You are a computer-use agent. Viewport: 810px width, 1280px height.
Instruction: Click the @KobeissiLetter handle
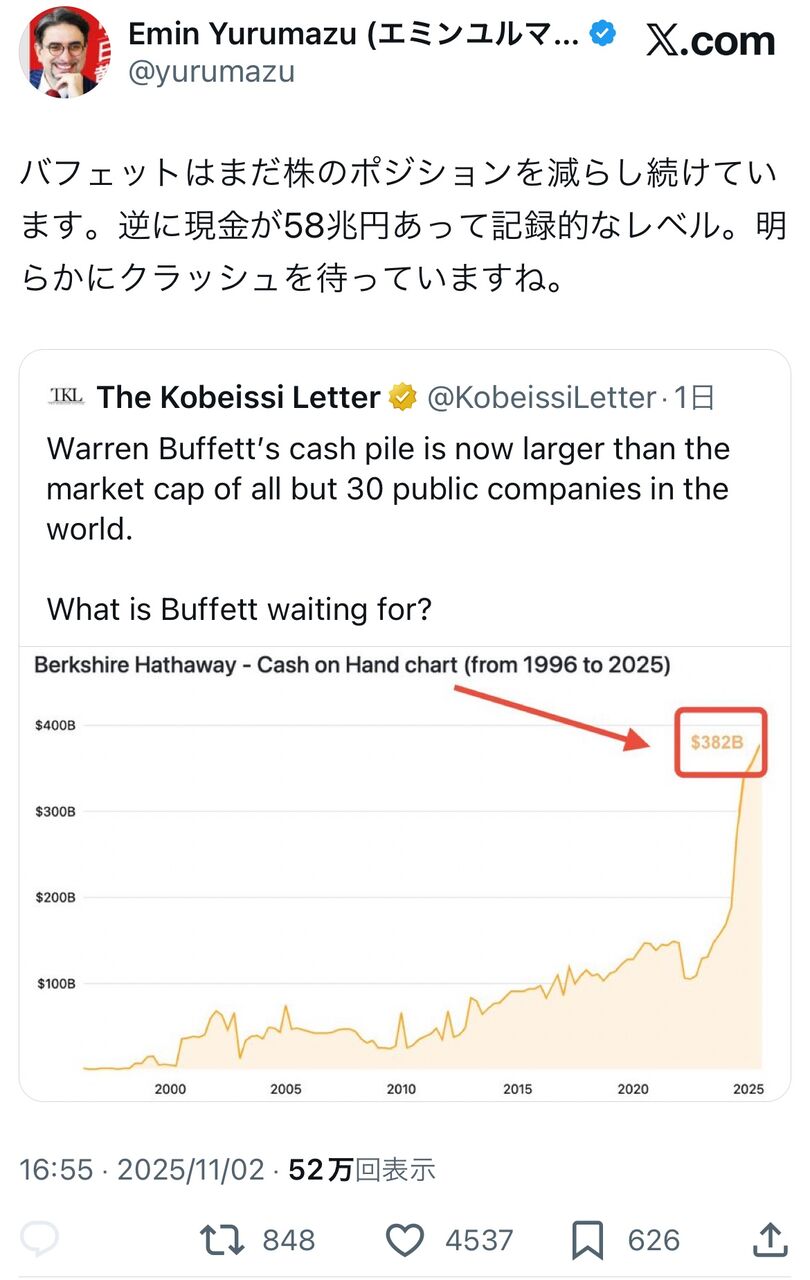pyautogui.click(x=541, y=398)
